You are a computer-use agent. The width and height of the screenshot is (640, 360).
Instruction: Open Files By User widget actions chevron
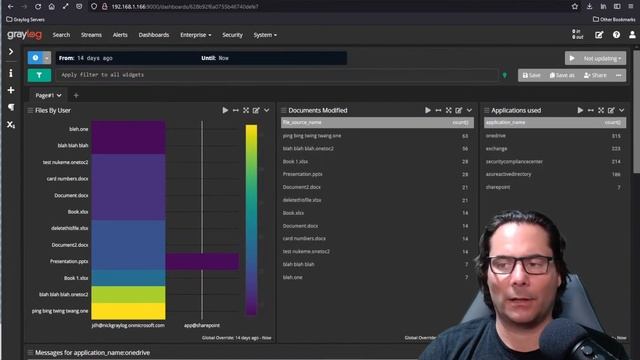267,110
